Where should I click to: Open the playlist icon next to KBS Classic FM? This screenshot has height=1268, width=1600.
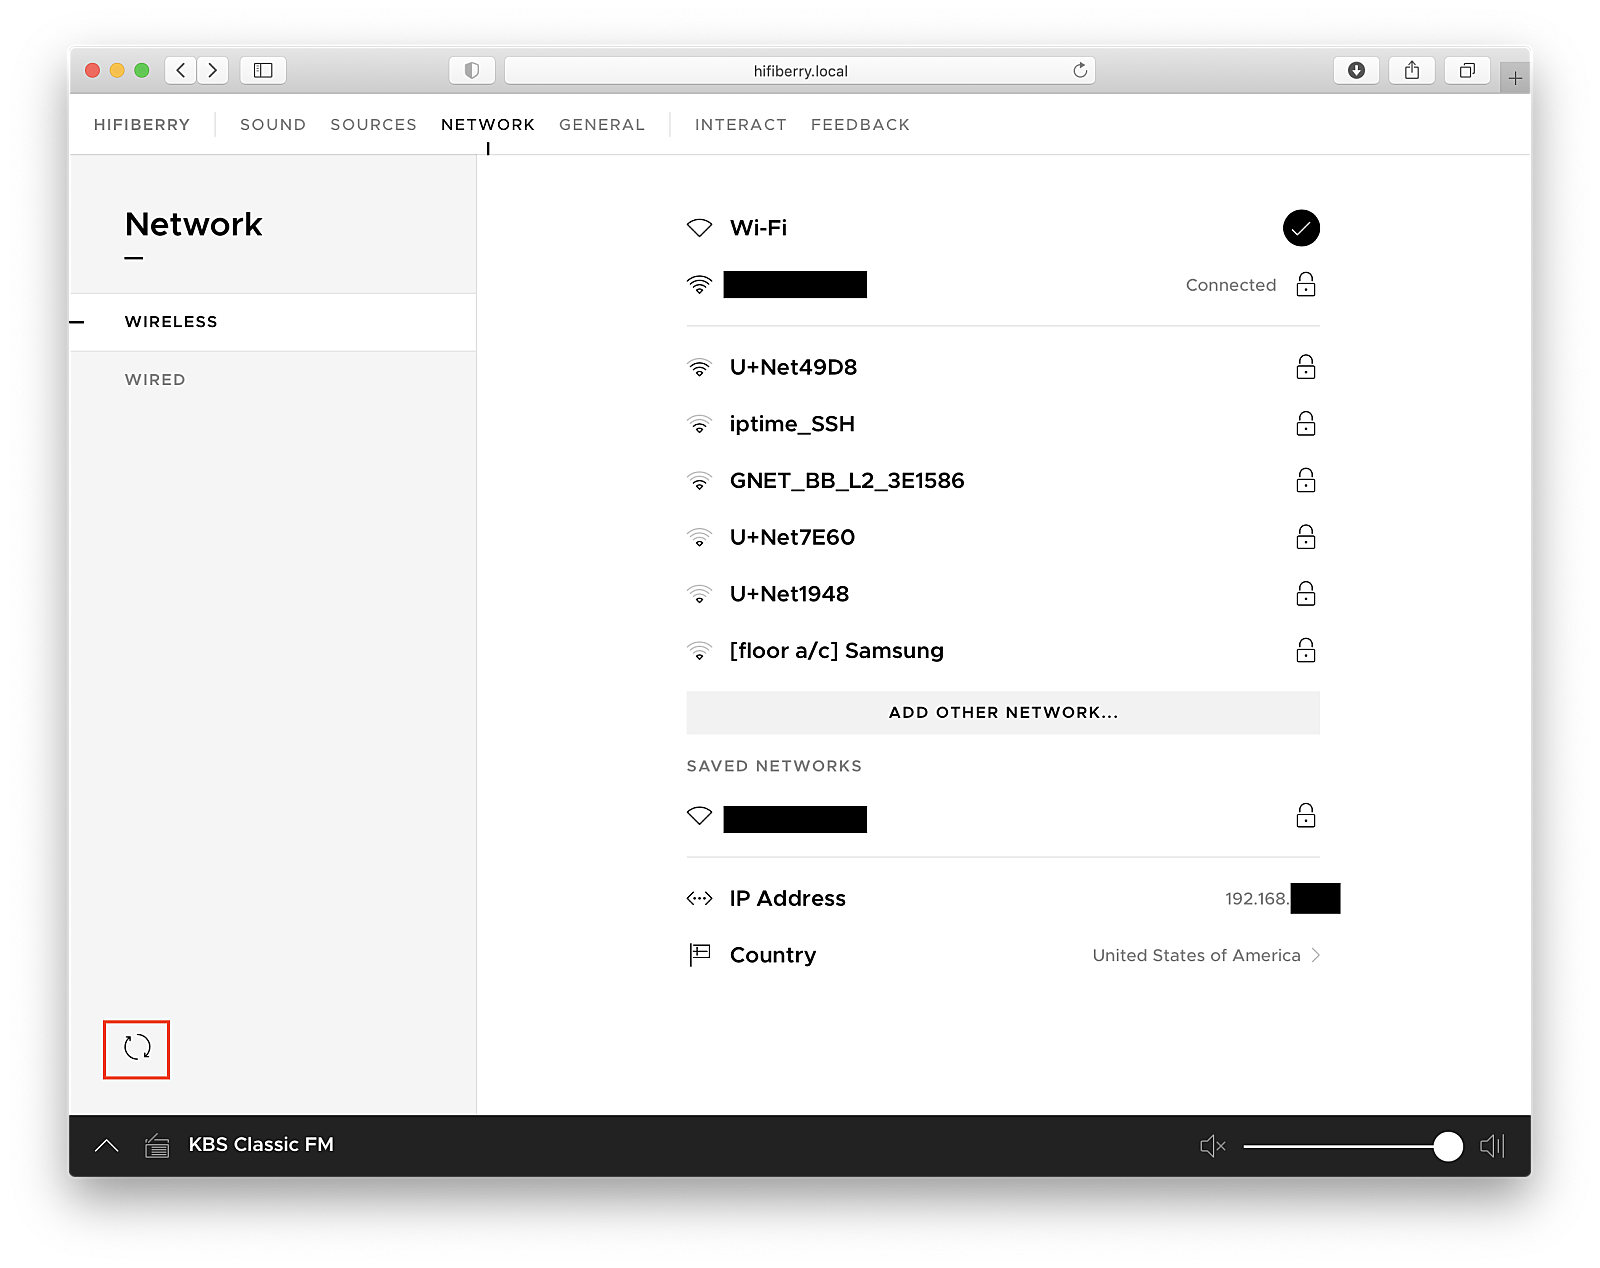[156, 1145]
